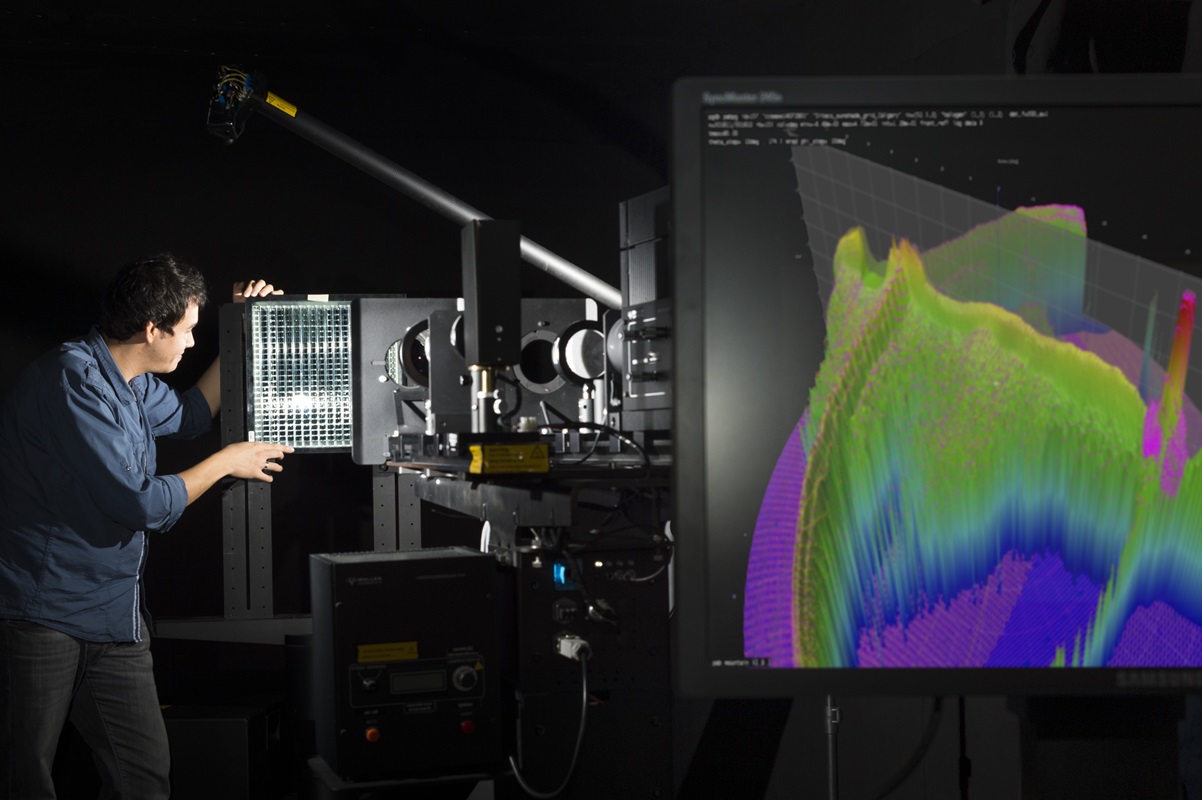Click the yellow laser warning sticker on the rail
The height and width of the screenshot is (800, 1202).
click(x=509, y=458)
